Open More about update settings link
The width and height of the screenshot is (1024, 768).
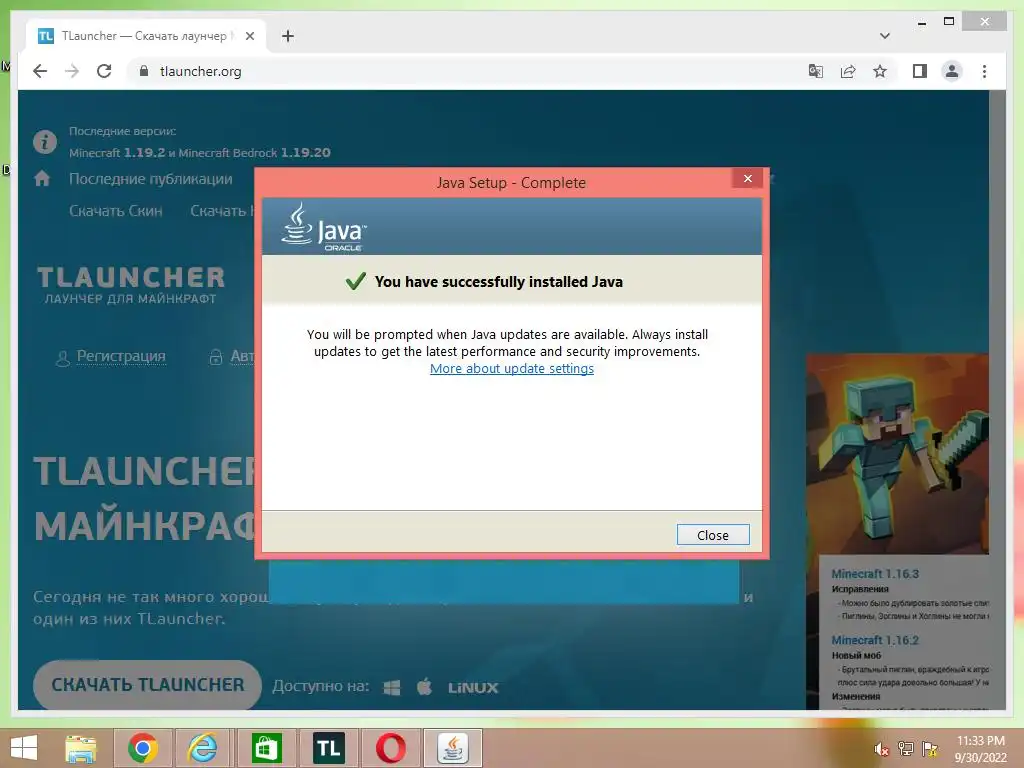point(511,368)
